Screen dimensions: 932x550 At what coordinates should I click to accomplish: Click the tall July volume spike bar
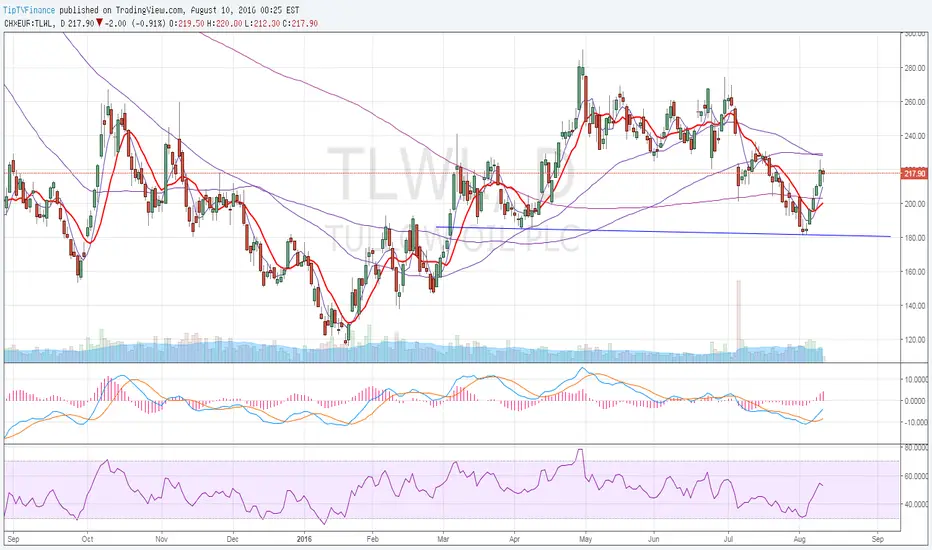(x=739, y=320)
